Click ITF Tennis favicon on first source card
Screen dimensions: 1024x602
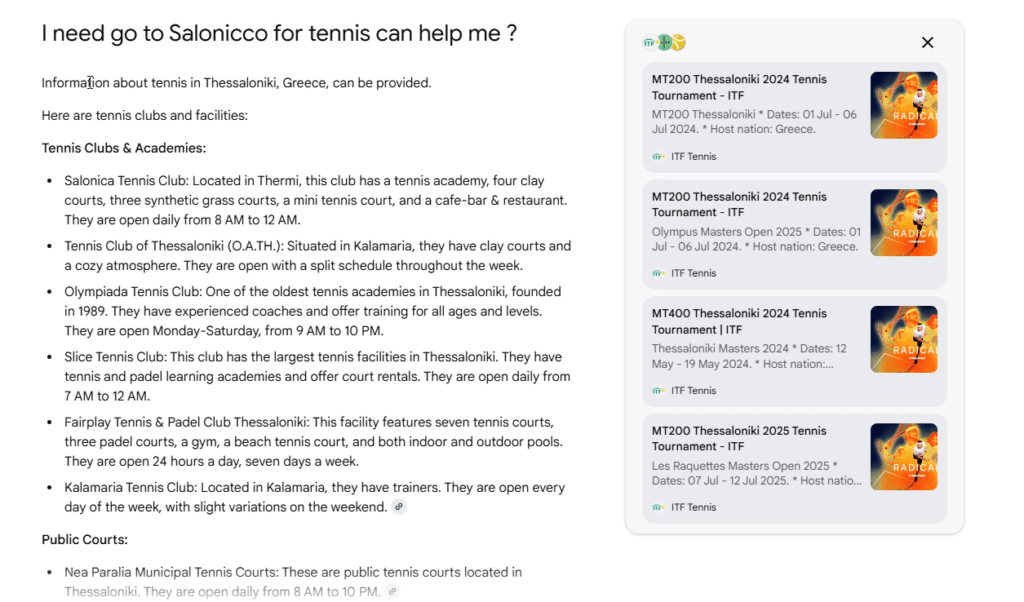pyautogui.click(x=658, y=157)
